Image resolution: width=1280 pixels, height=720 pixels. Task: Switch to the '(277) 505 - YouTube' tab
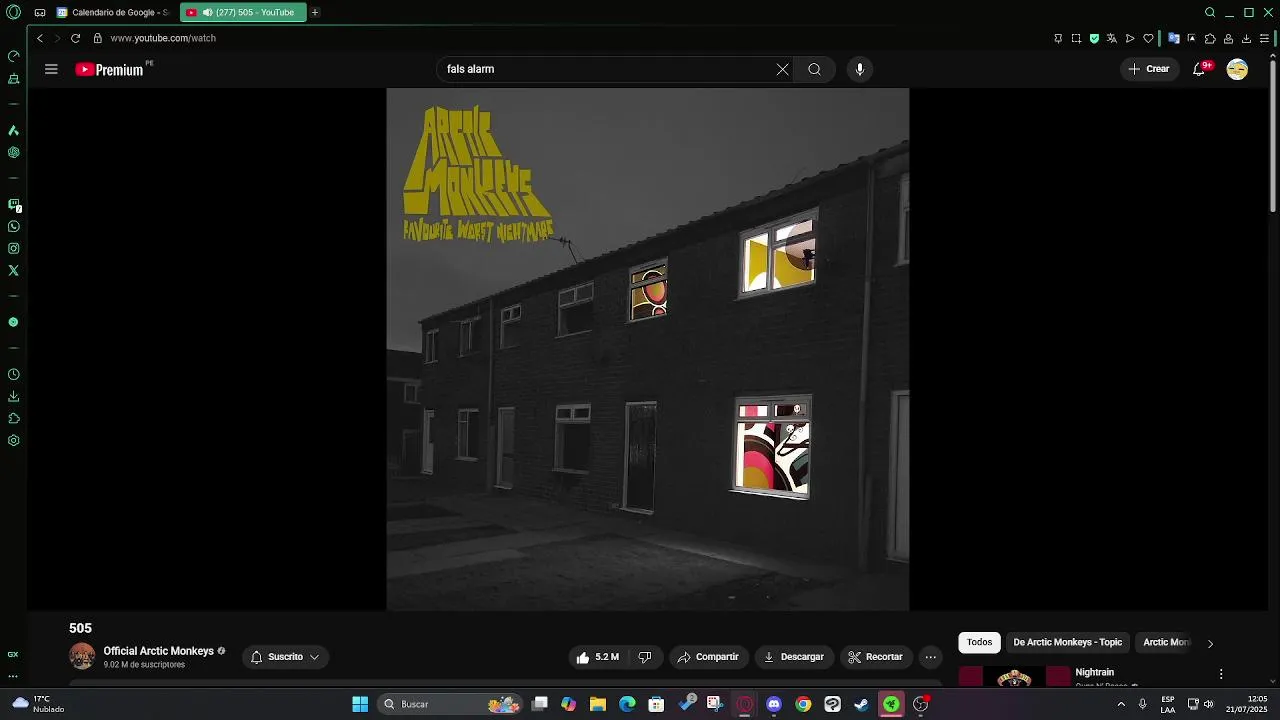pyautogui.click(x=242, y=12)
